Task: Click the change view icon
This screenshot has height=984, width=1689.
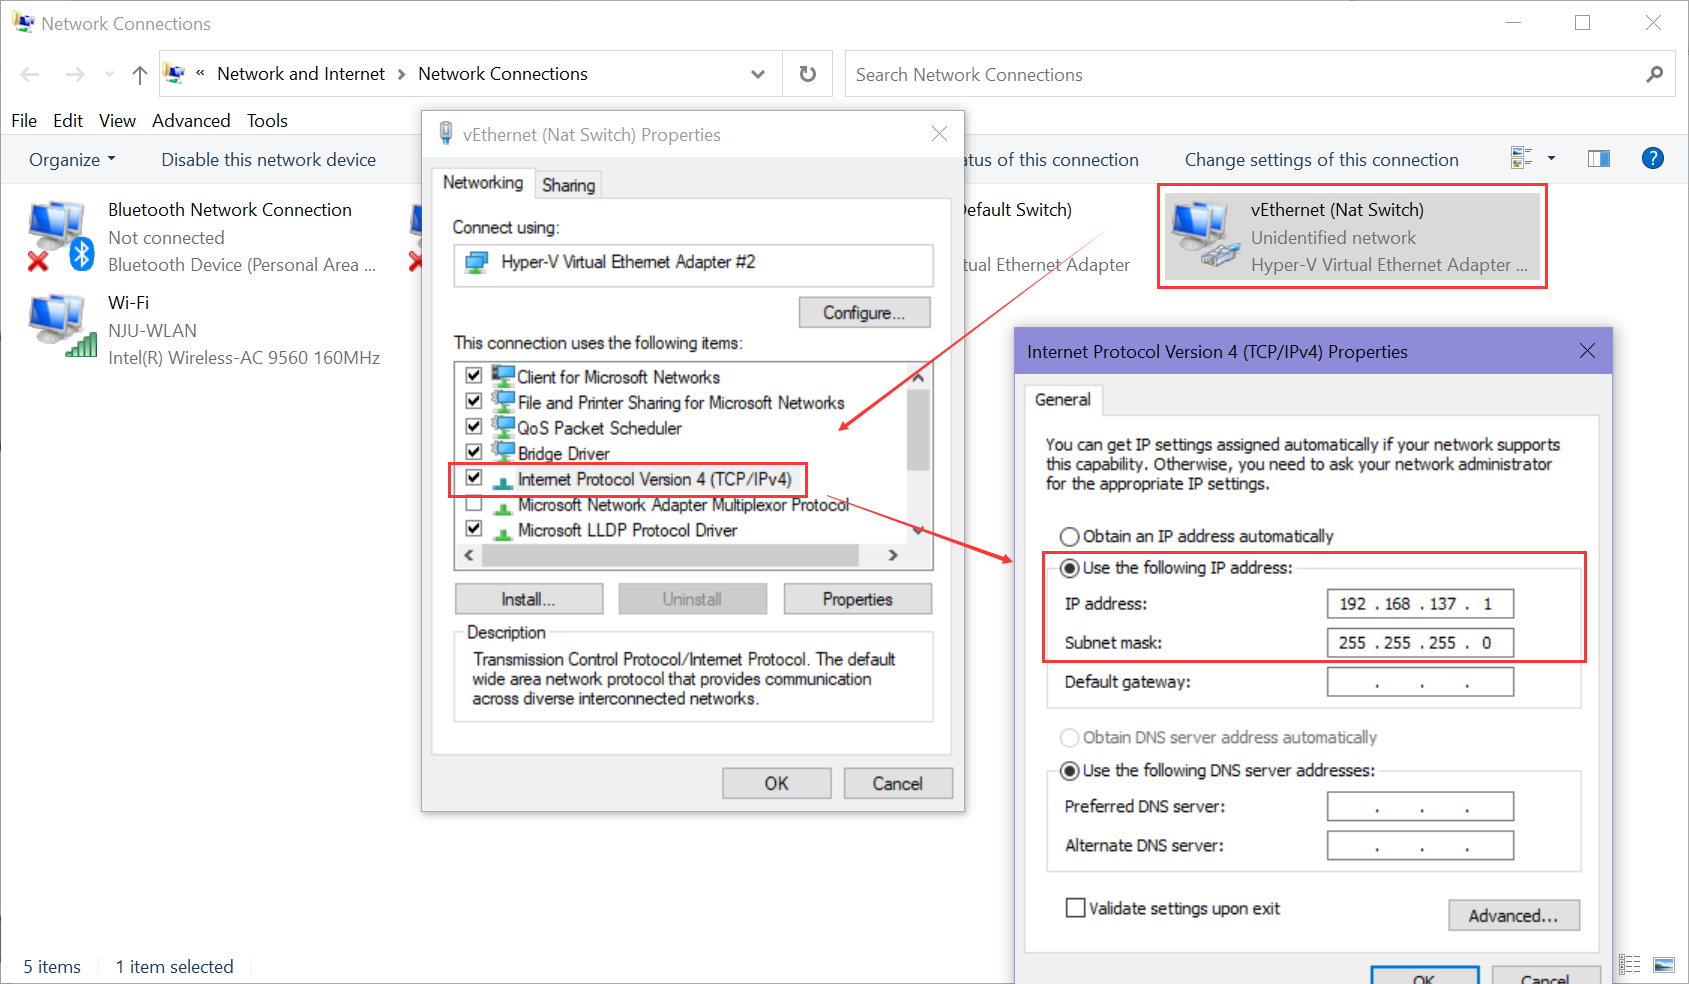Action: 1521,158
